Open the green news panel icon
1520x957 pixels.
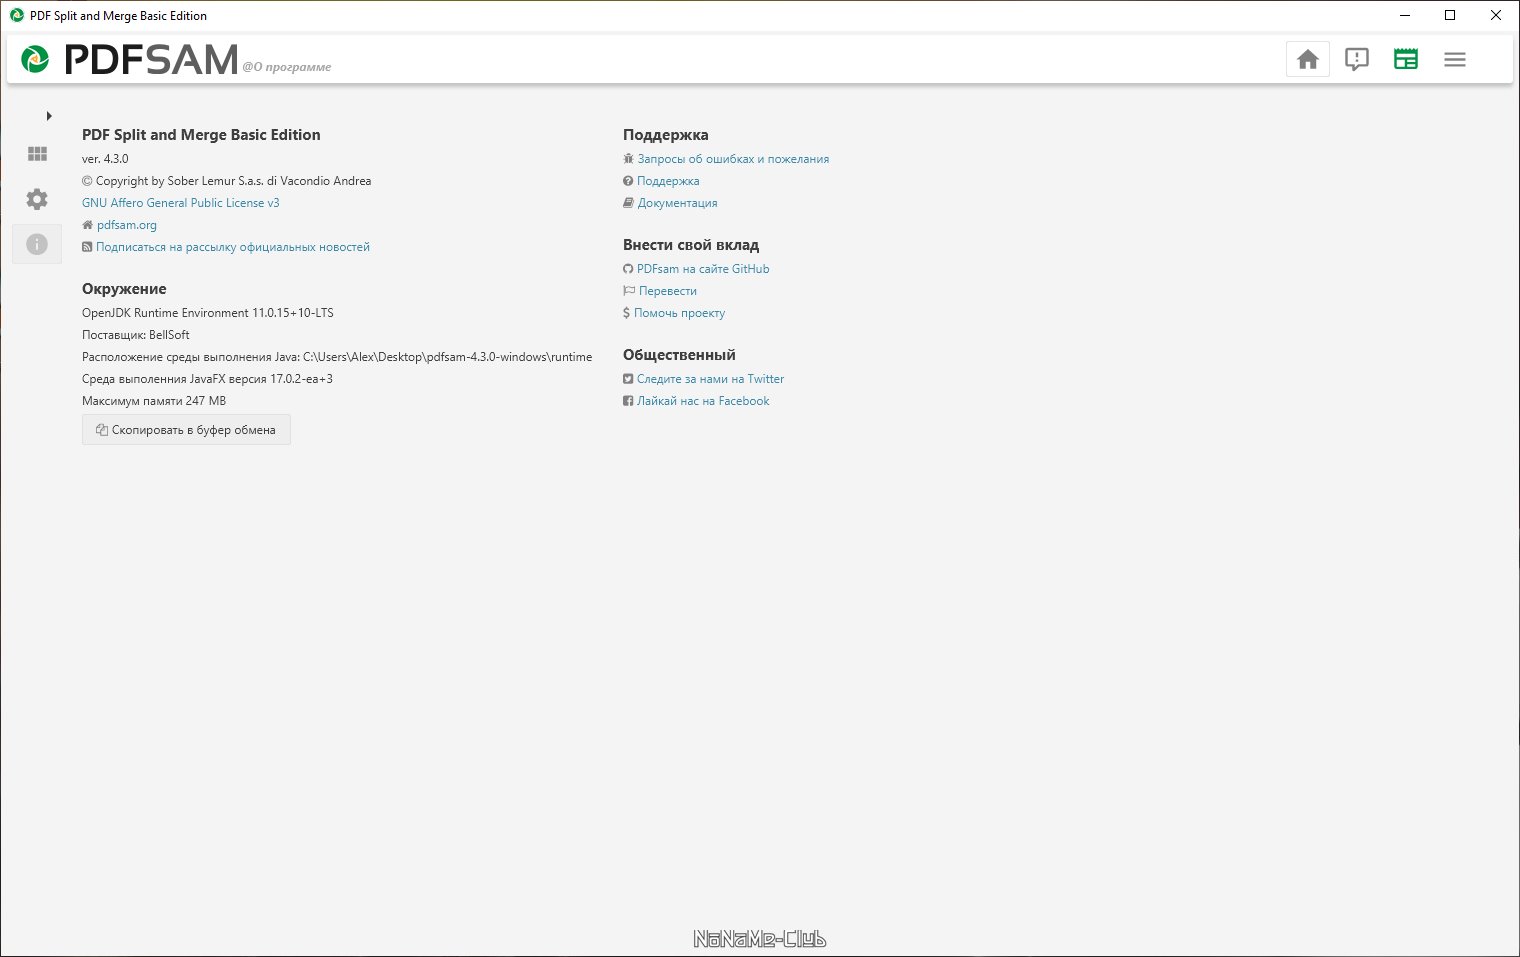pyautogui.click(x=1406, y=60)
